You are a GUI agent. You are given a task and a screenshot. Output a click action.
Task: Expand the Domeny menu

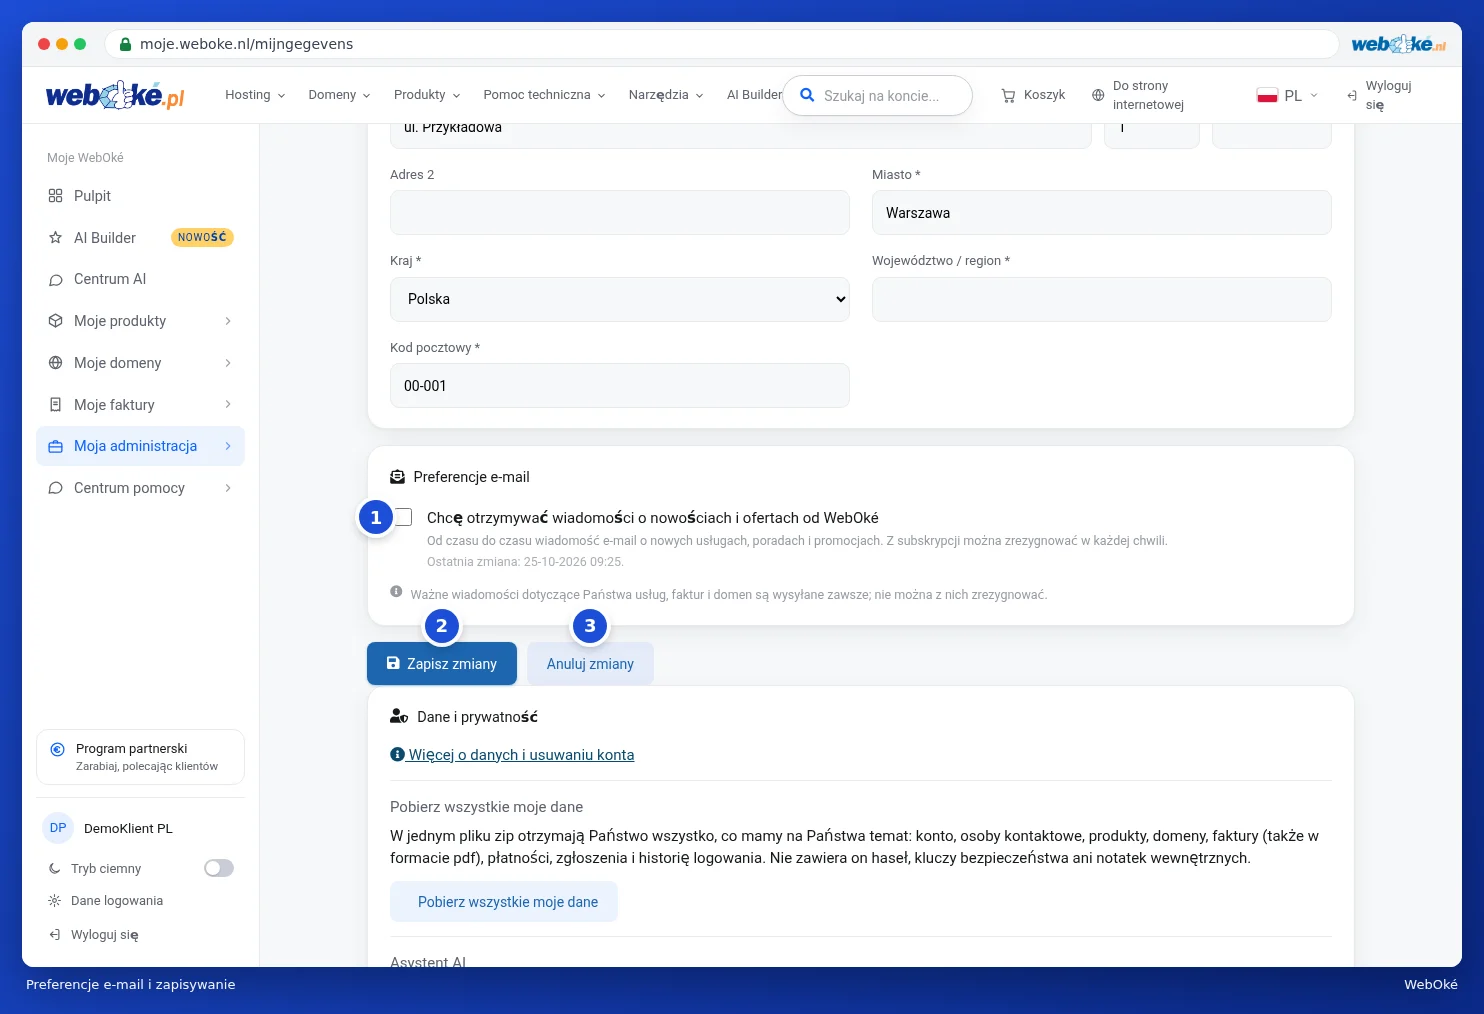[339, 95]
